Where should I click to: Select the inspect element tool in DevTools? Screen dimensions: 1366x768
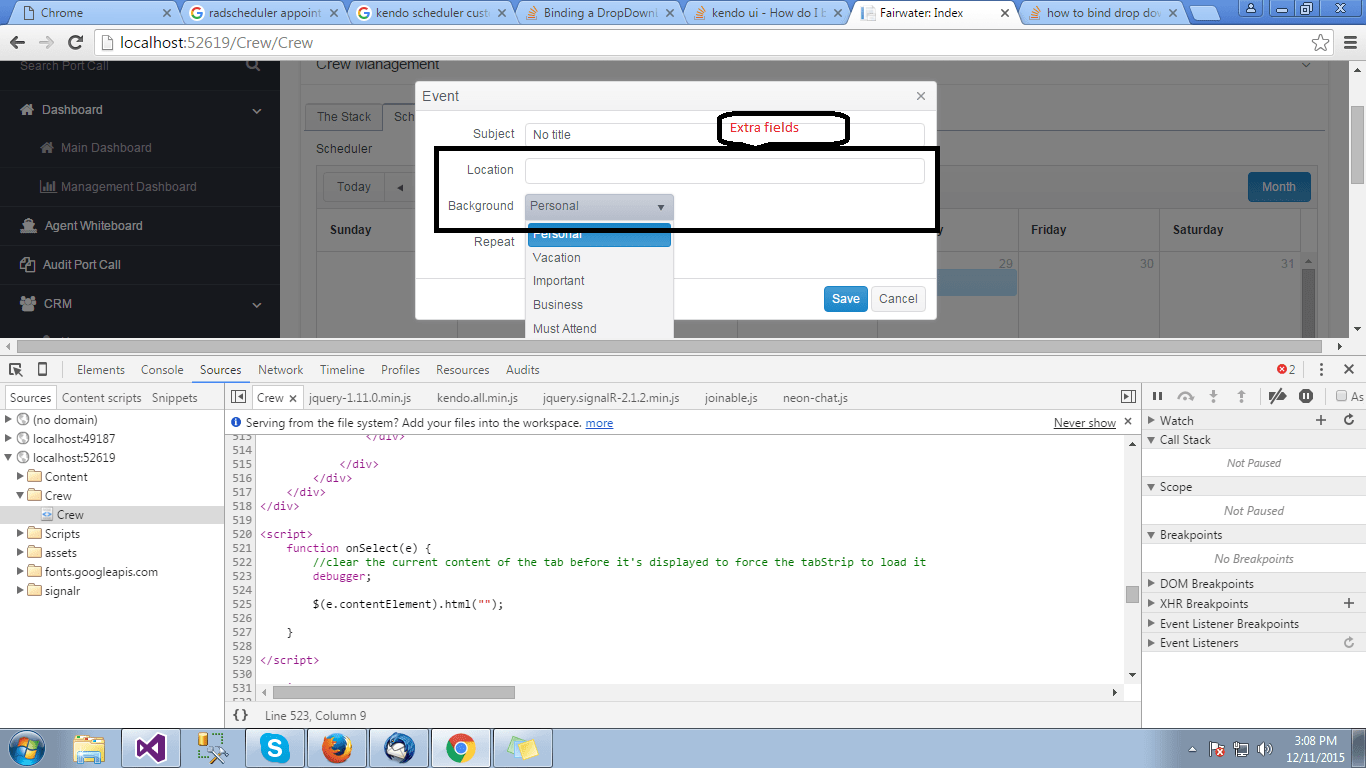14,369
